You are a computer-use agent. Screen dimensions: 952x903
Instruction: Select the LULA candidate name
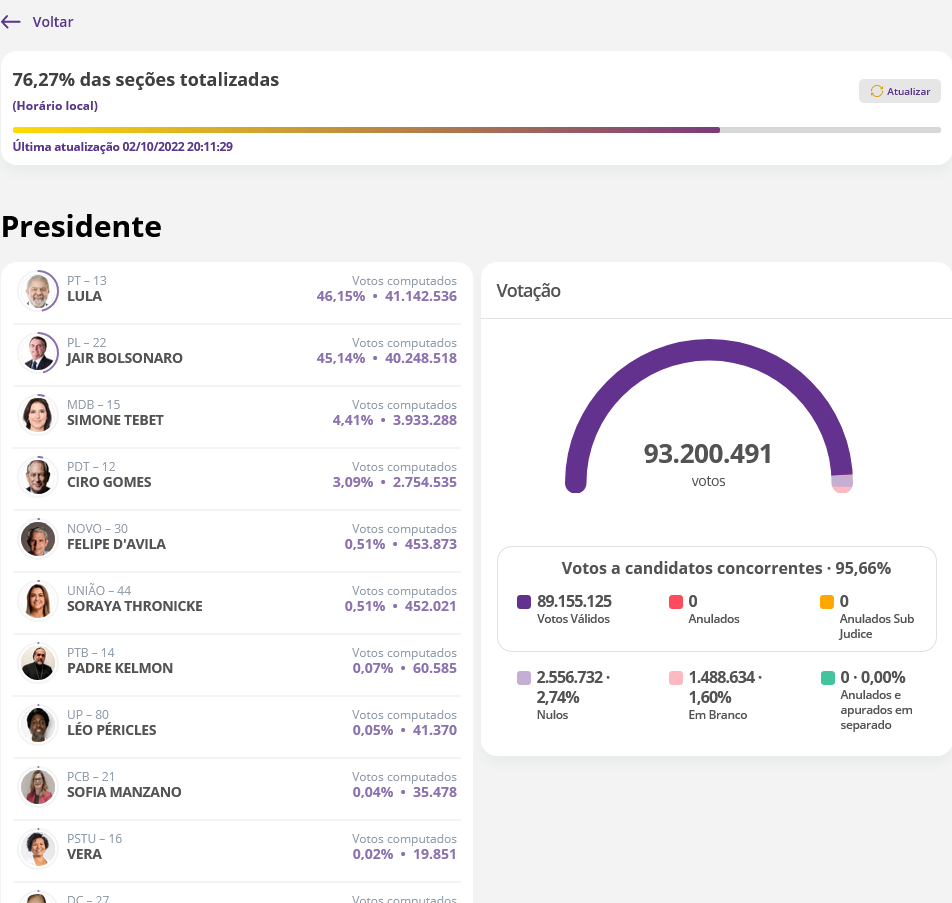[84, 296]
